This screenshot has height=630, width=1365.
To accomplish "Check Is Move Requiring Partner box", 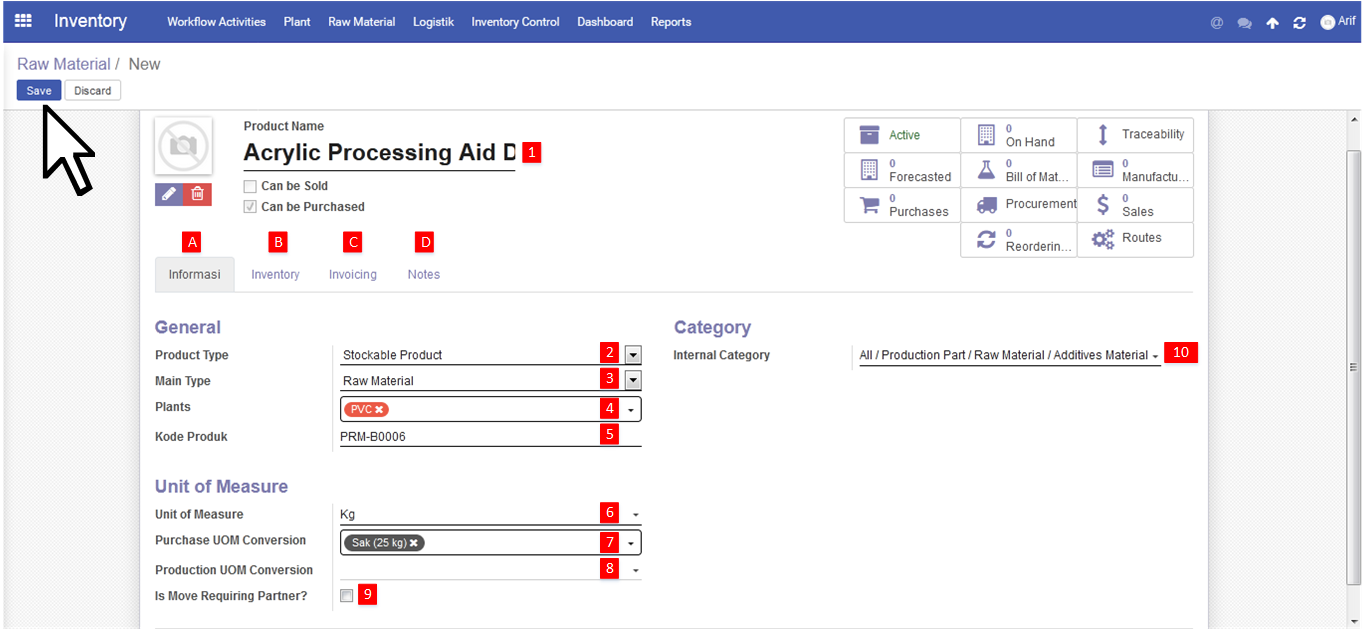I will click(x=346, y=596).
